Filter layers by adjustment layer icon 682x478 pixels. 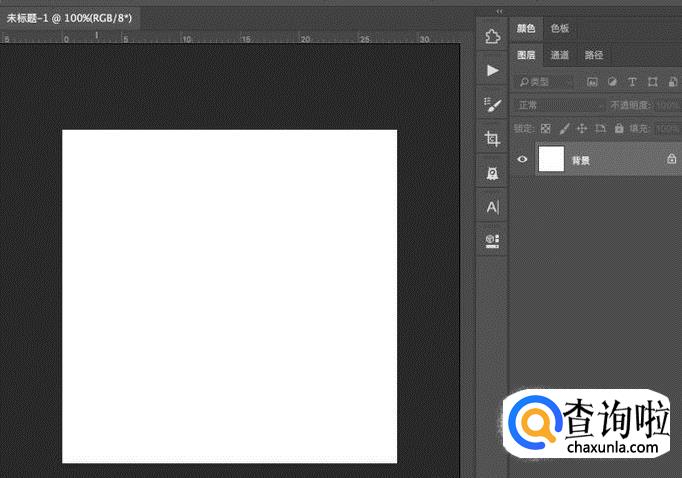612,81
